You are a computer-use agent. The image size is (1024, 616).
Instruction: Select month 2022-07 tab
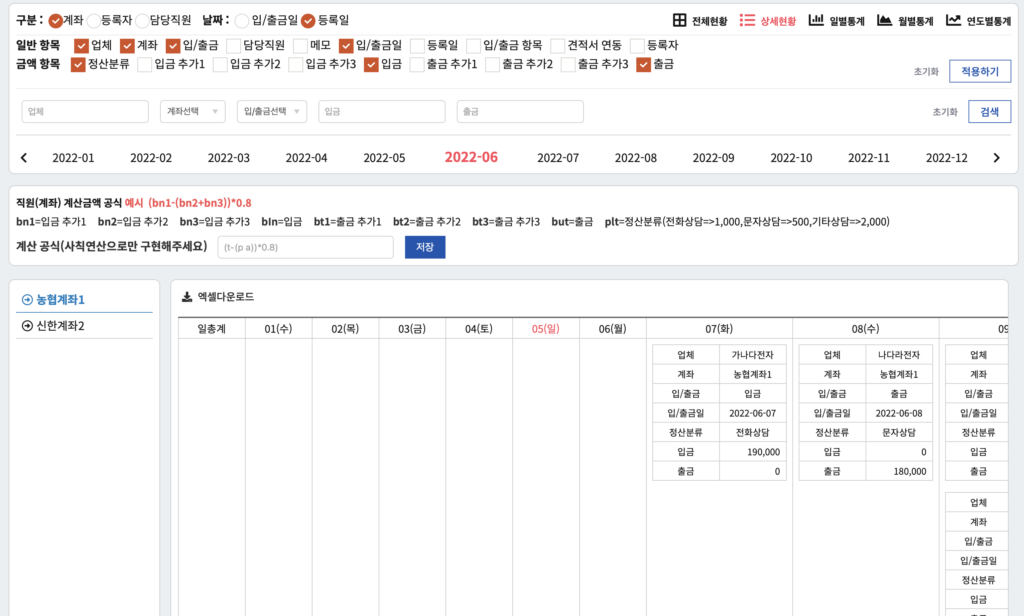558,158
